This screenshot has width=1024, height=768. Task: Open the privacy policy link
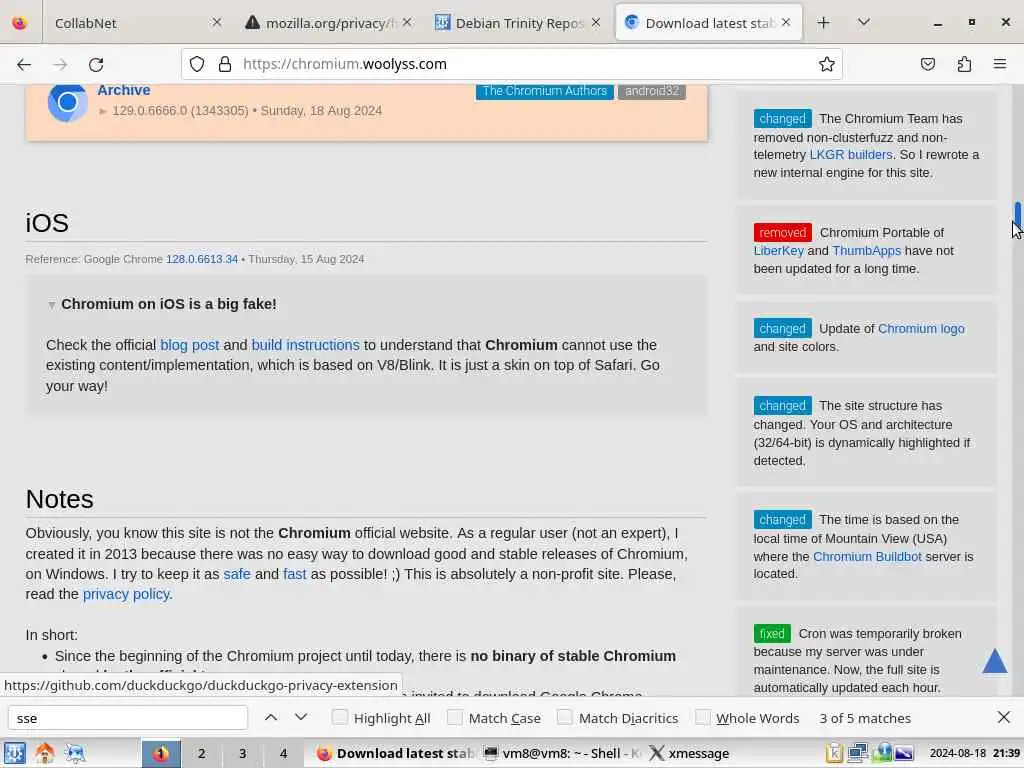pyautogui.click(x=126, y=594)
